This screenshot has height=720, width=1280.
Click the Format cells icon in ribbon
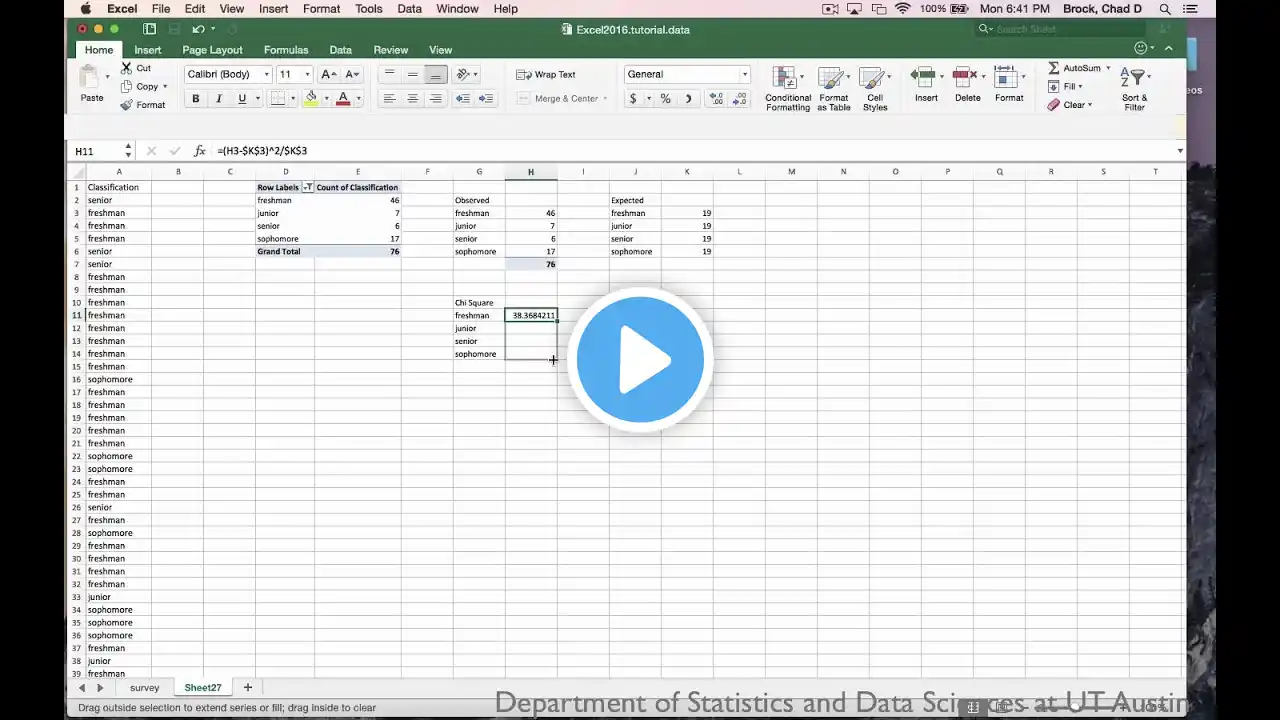[x=1008, y=78]
